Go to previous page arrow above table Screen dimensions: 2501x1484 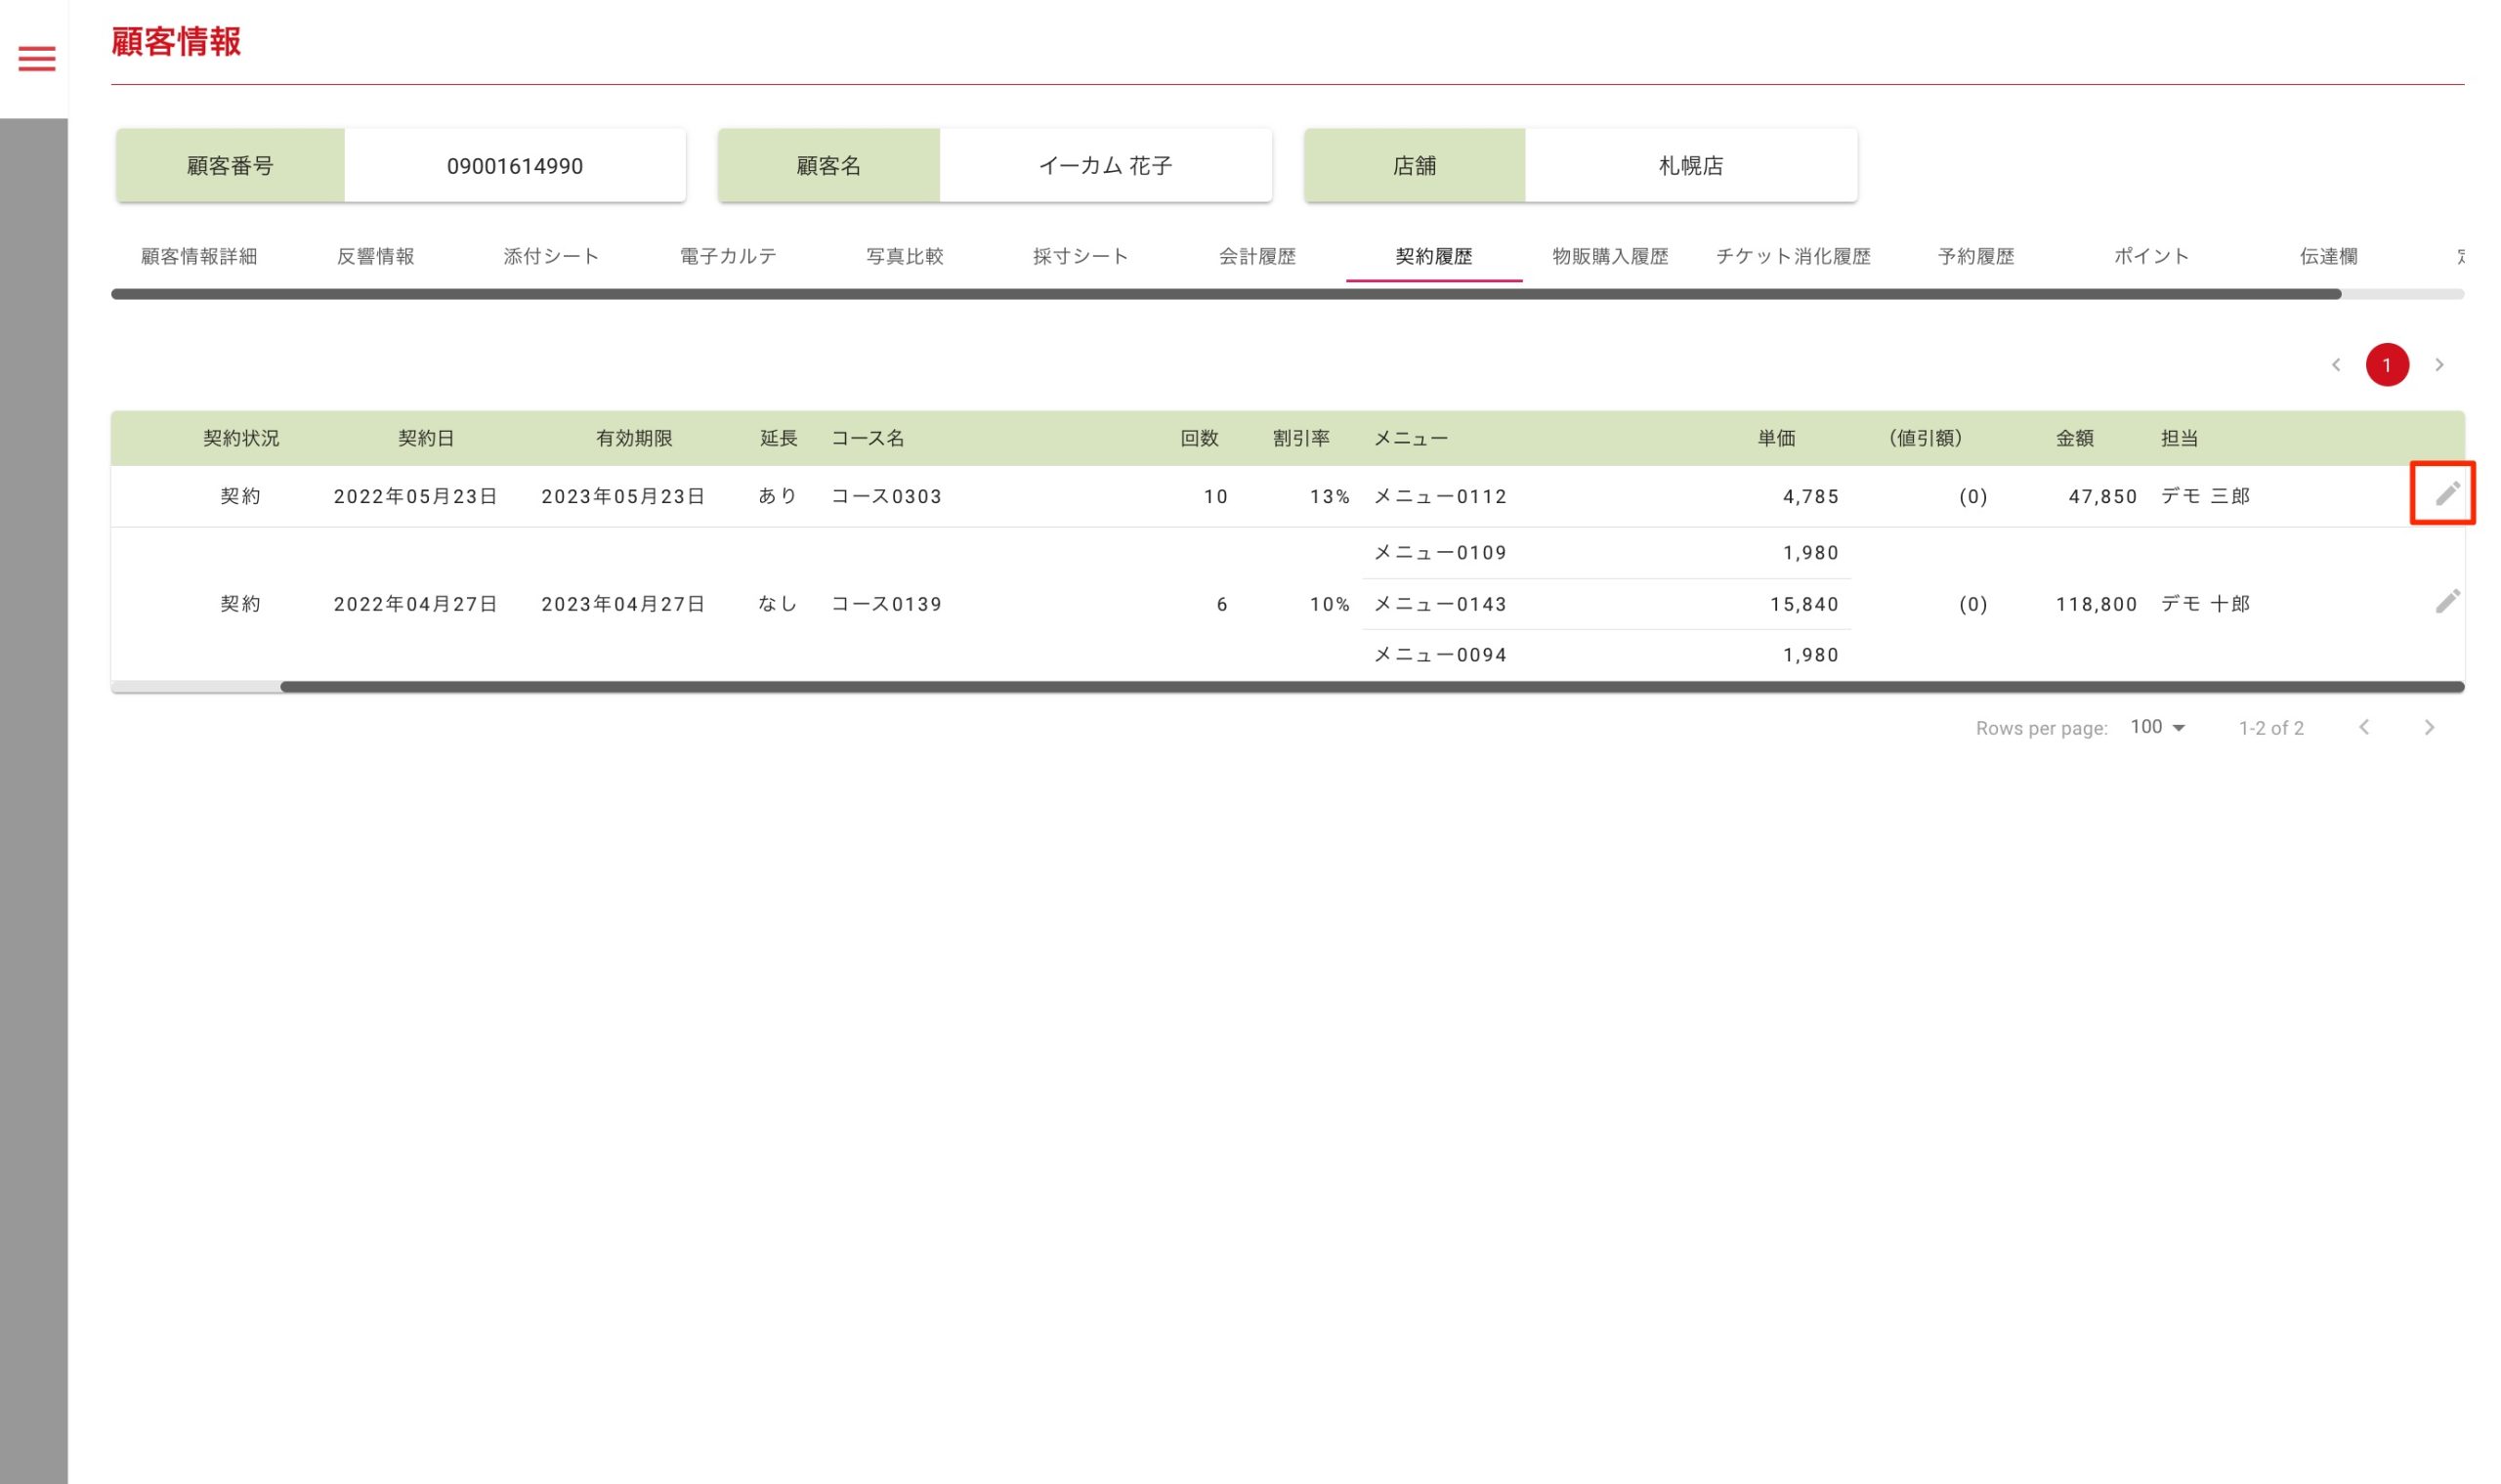pyautogui.click(x=2335, y=365)
